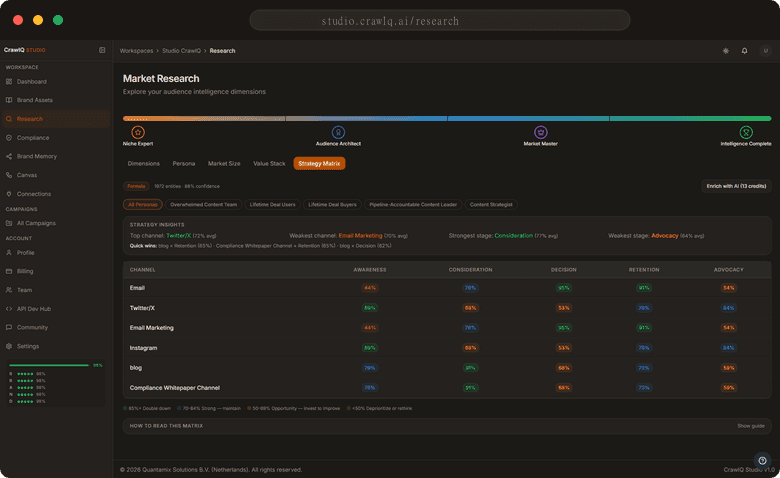This screenshot has height=478, width=780.
Task: Click the Intelligence Complete badge icon
Action: (x=746, y=132)
